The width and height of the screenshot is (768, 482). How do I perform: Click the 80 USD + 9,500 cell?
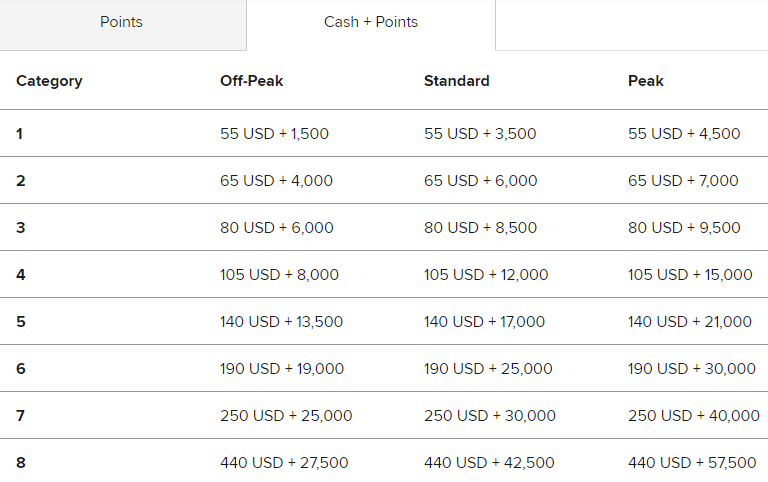coord(684,228)
